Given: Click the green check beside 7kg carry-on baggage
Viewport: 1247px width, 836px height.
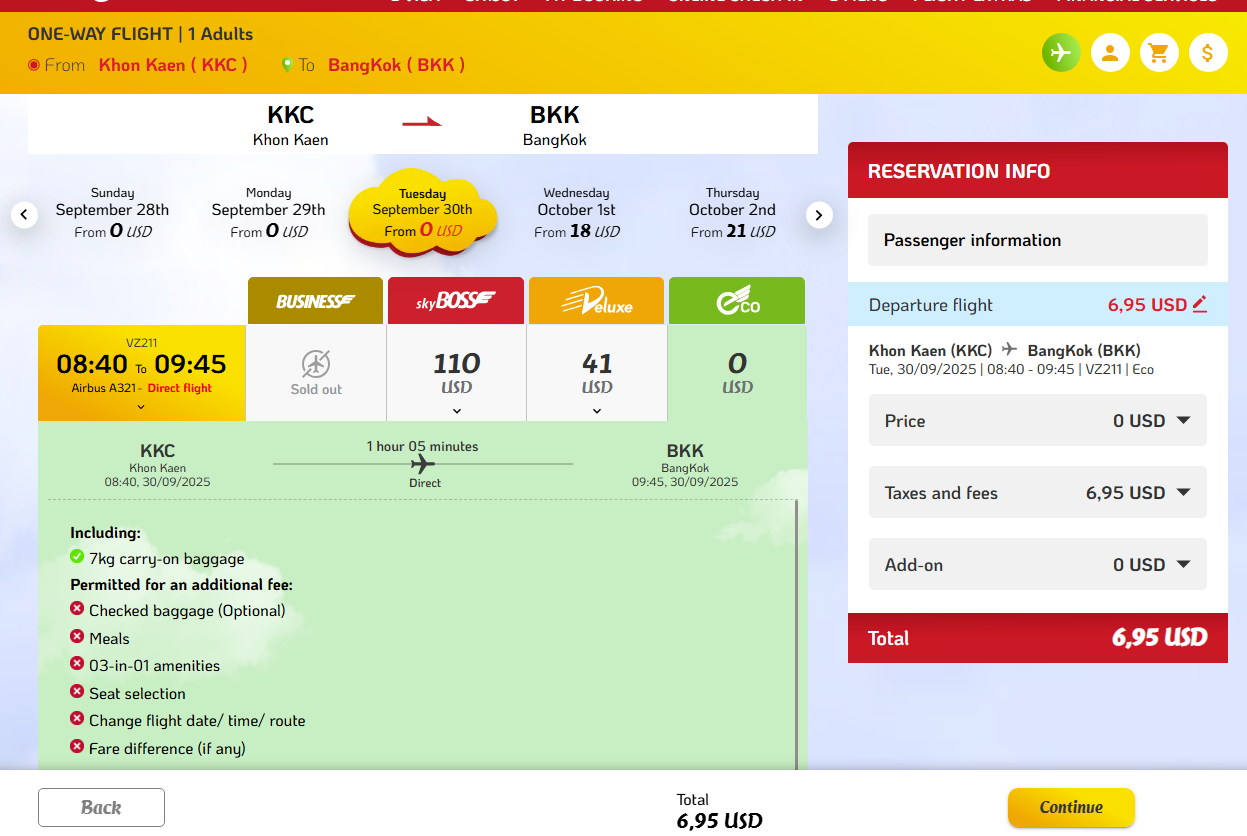Looking at the screenshot, I should (77, 557).
